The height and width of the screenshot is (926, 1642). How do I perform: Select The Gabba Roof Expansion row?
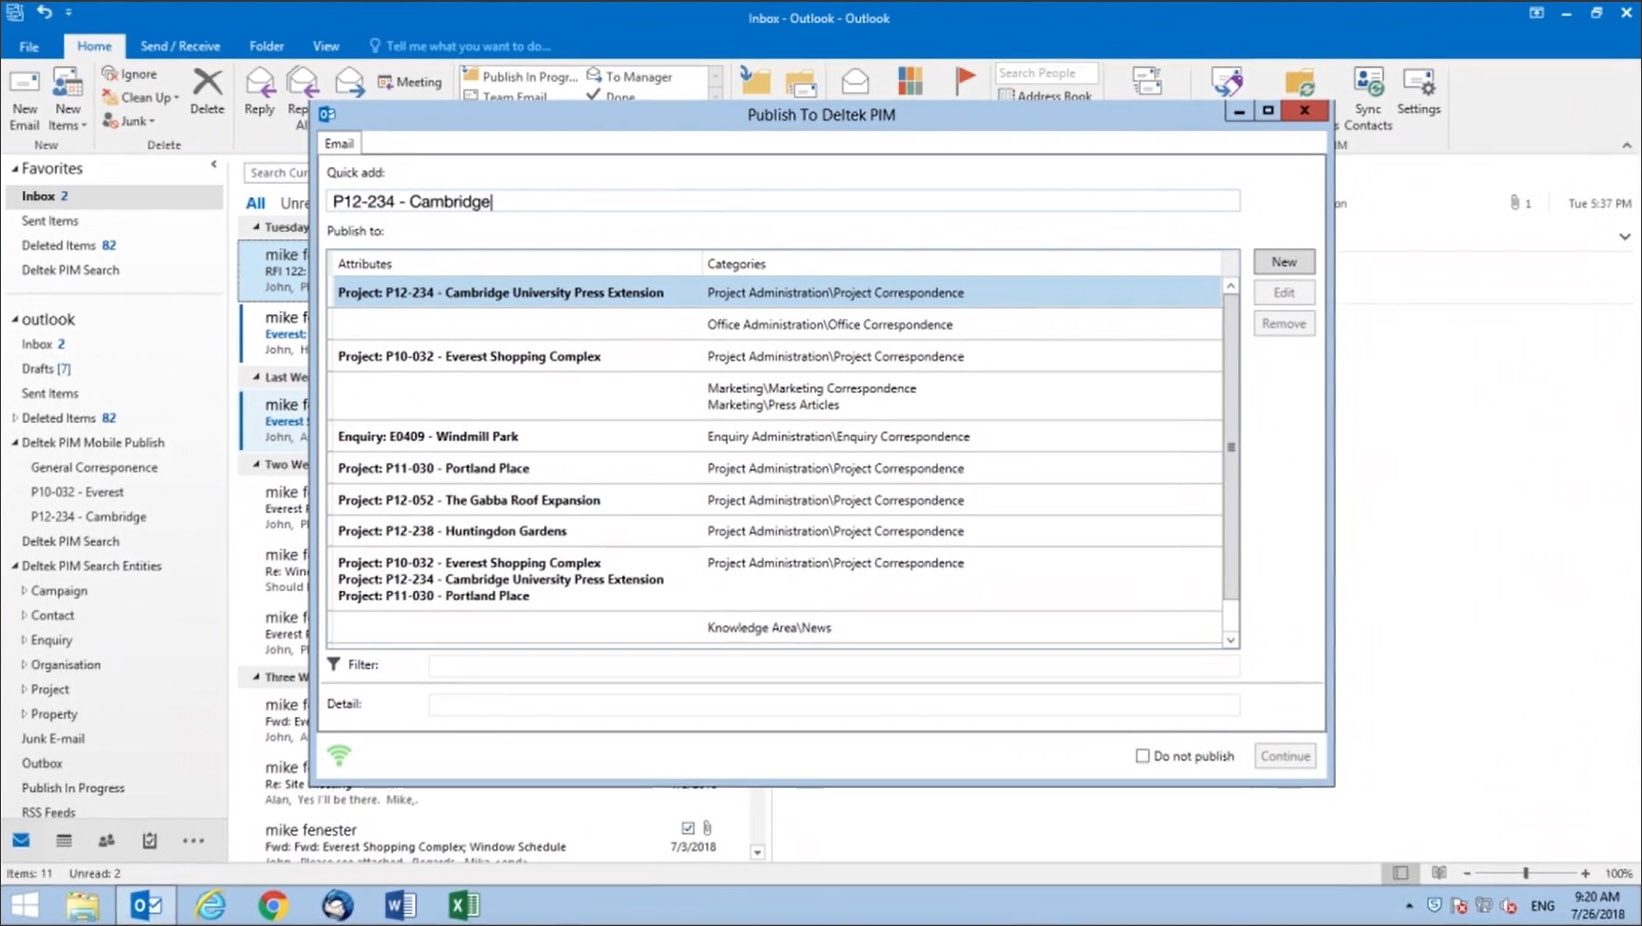(x=775, y=500)
